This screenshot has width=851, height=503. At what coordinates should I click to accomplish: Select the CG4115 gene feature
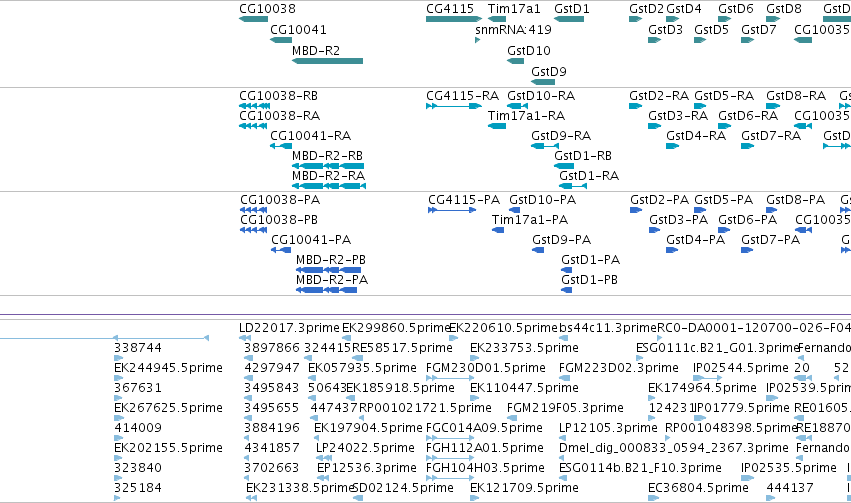point(454,19)
